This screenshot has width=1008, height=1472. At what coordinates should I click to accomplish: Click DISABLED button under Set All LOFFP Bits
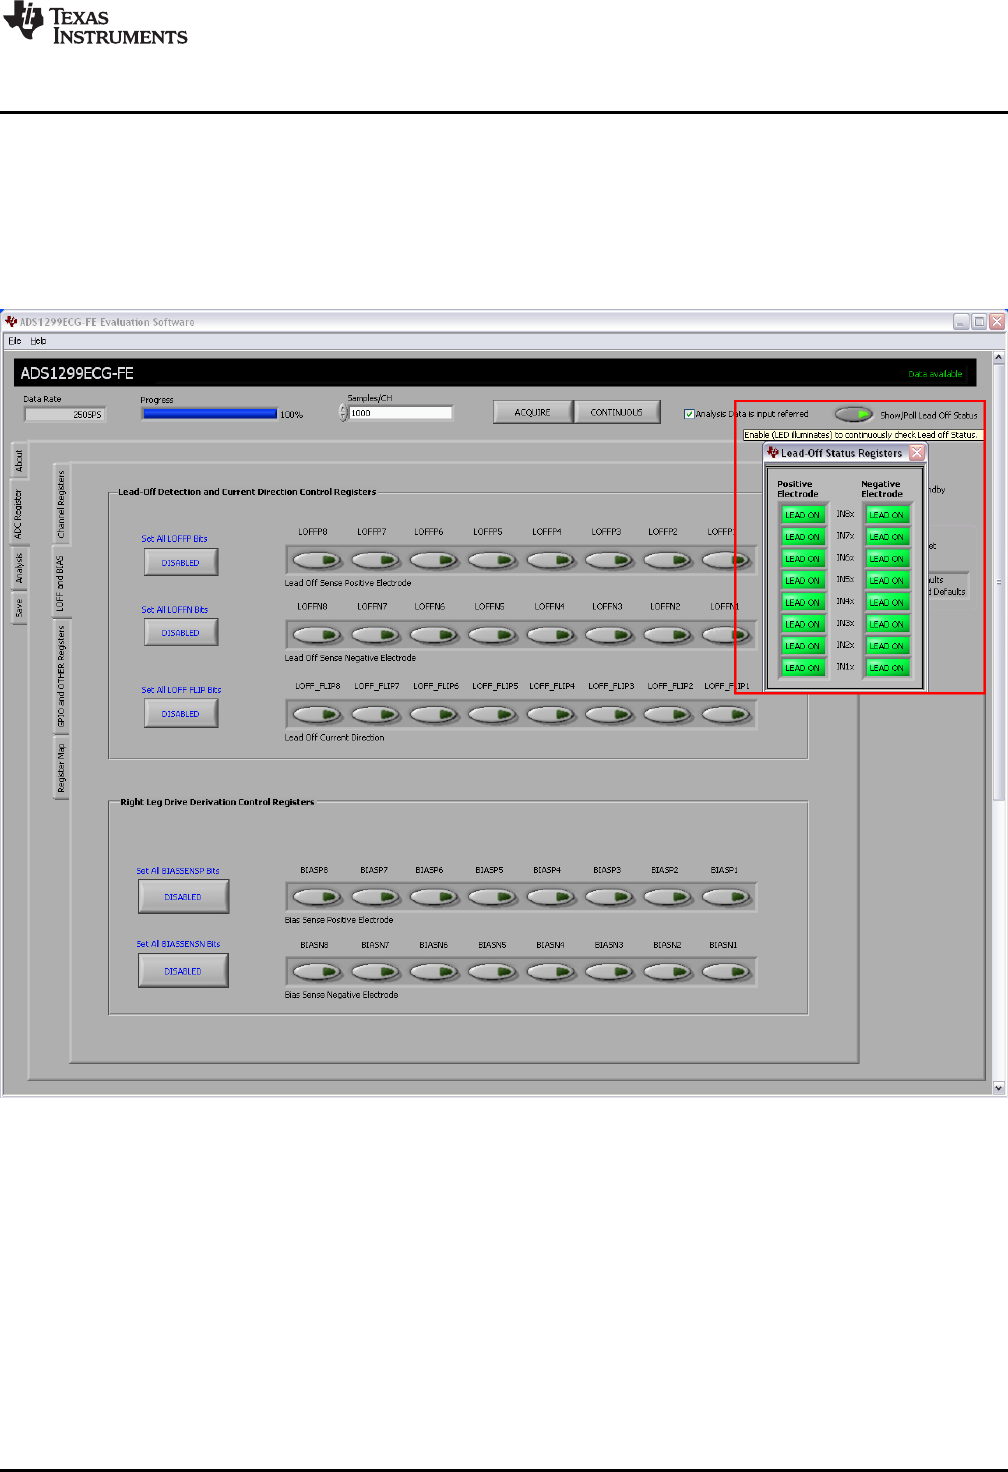[x=181, y=562]
